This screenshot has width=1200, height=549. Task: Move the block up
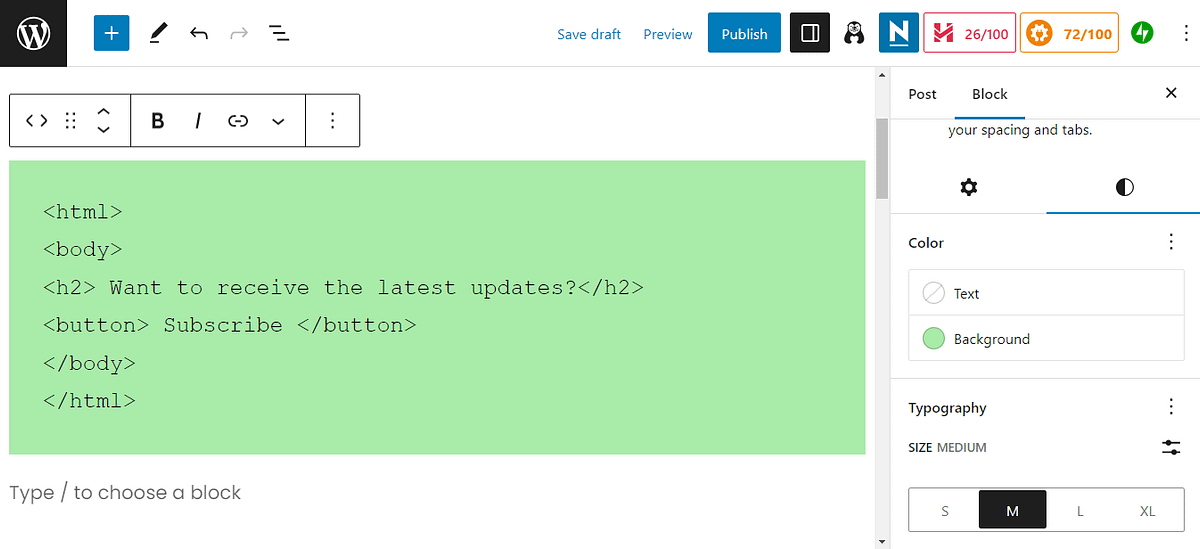click(x=103, y=110)
